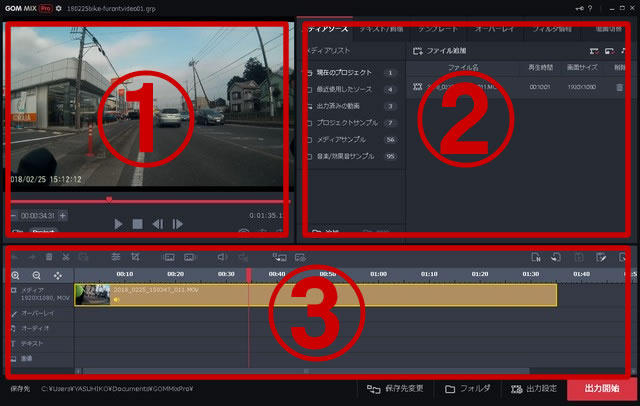Image resolution: width=640 pixels, height=406 pixels.
Task: Open the output フォルダ button
Action: [468, 388]
